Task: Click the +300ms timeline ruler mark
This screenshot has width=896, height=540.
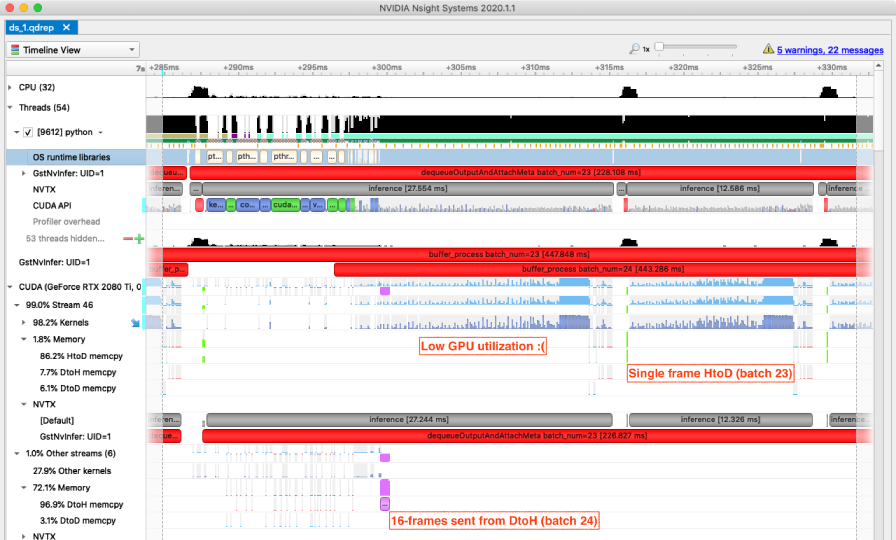Action: 387,67
